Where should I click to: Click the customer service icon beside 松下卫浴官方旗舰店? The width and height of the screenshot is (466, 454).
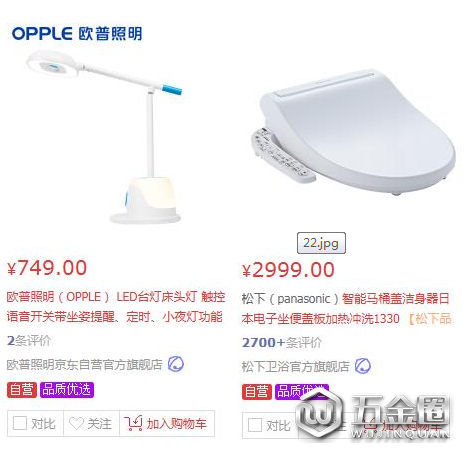363,366
